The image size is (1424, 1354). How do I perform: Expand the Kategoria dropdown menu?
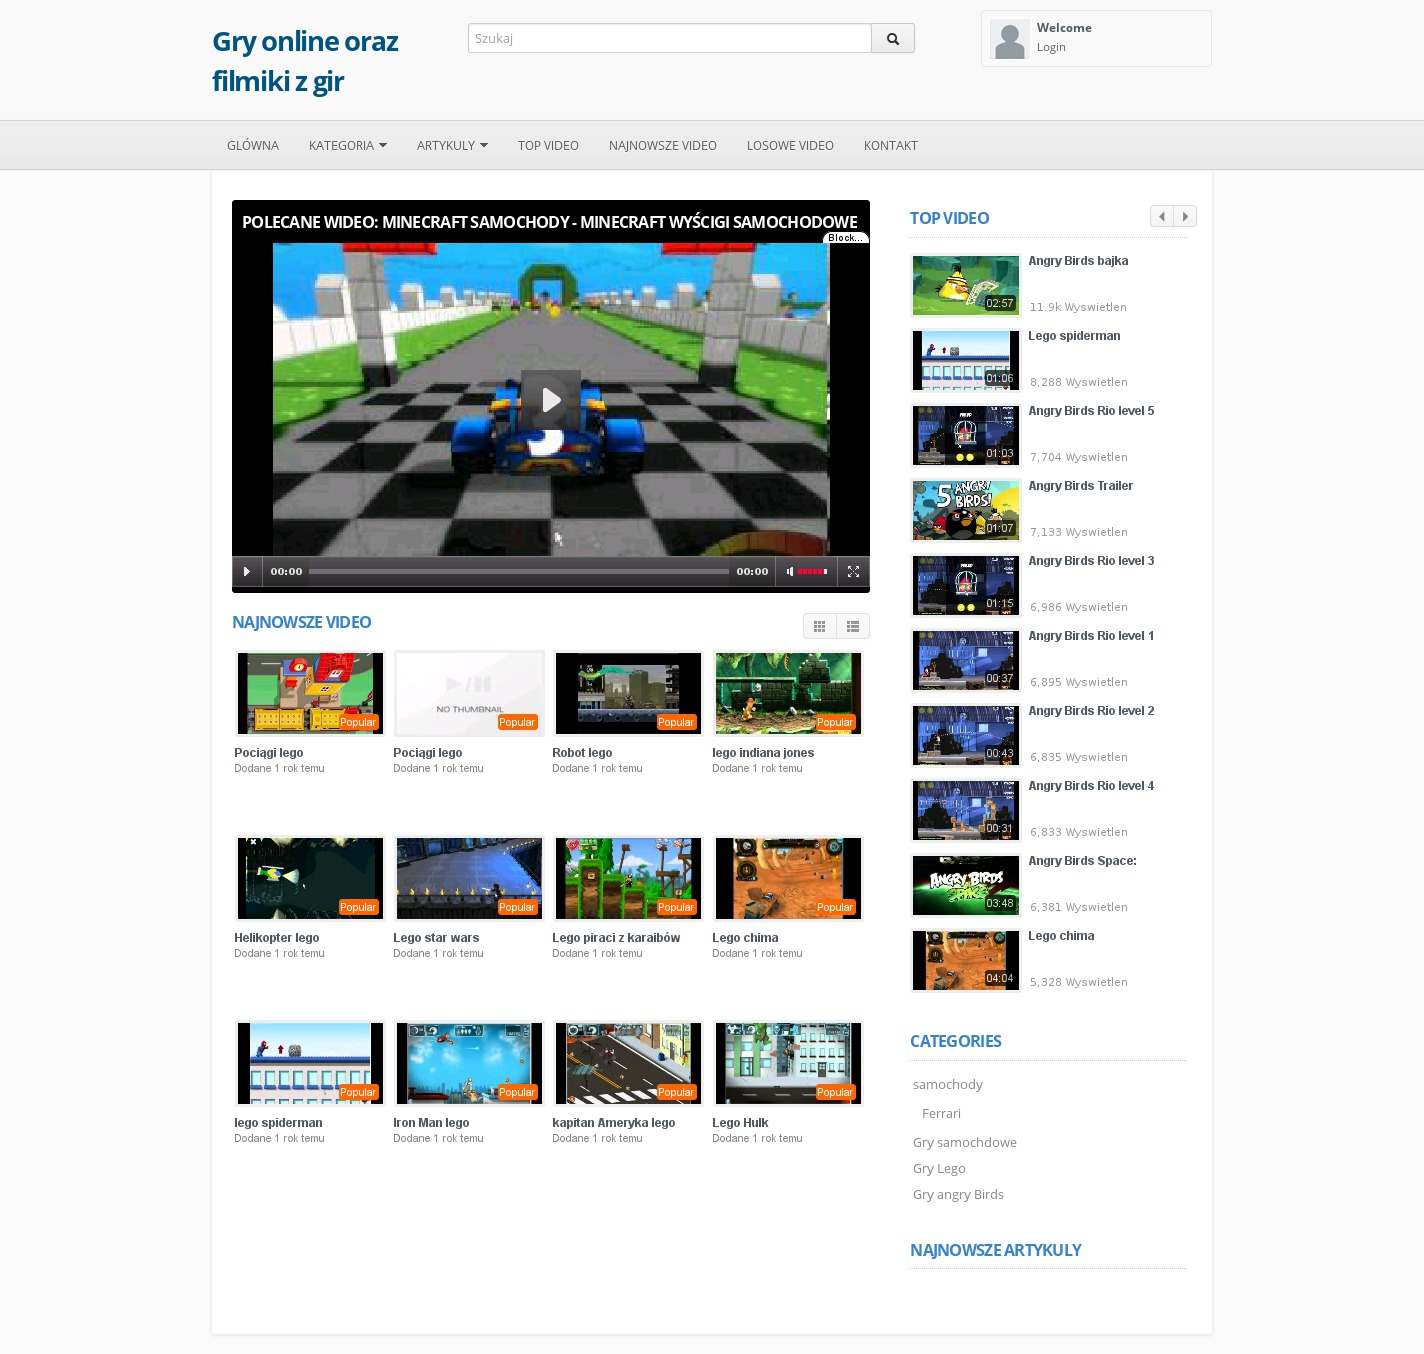coord(347,146)
